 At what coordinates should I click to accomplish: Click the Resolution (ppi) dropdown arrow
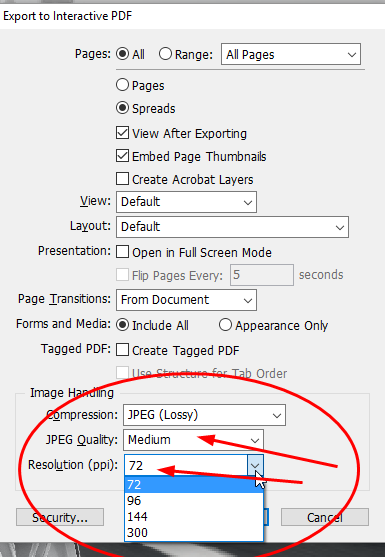255,465
